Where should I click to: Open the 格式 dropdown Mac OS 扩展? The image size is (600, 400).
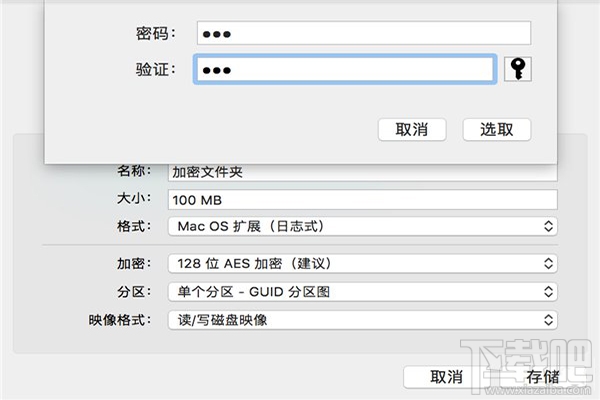point(362,226)
